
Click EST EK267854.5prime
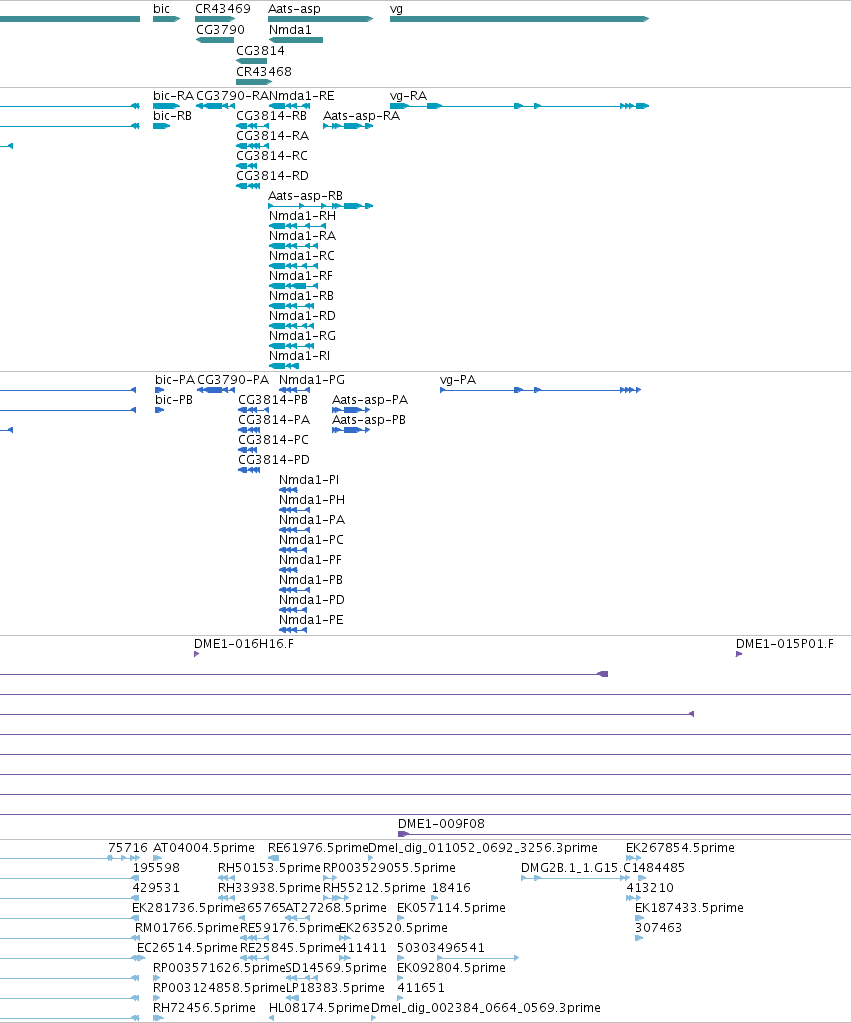(x=634, y=859)
